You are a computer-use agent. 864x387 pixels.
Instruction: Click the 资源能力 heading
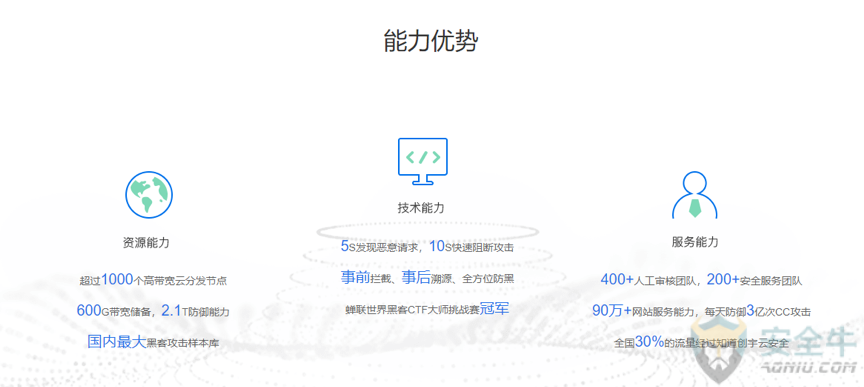145,243
